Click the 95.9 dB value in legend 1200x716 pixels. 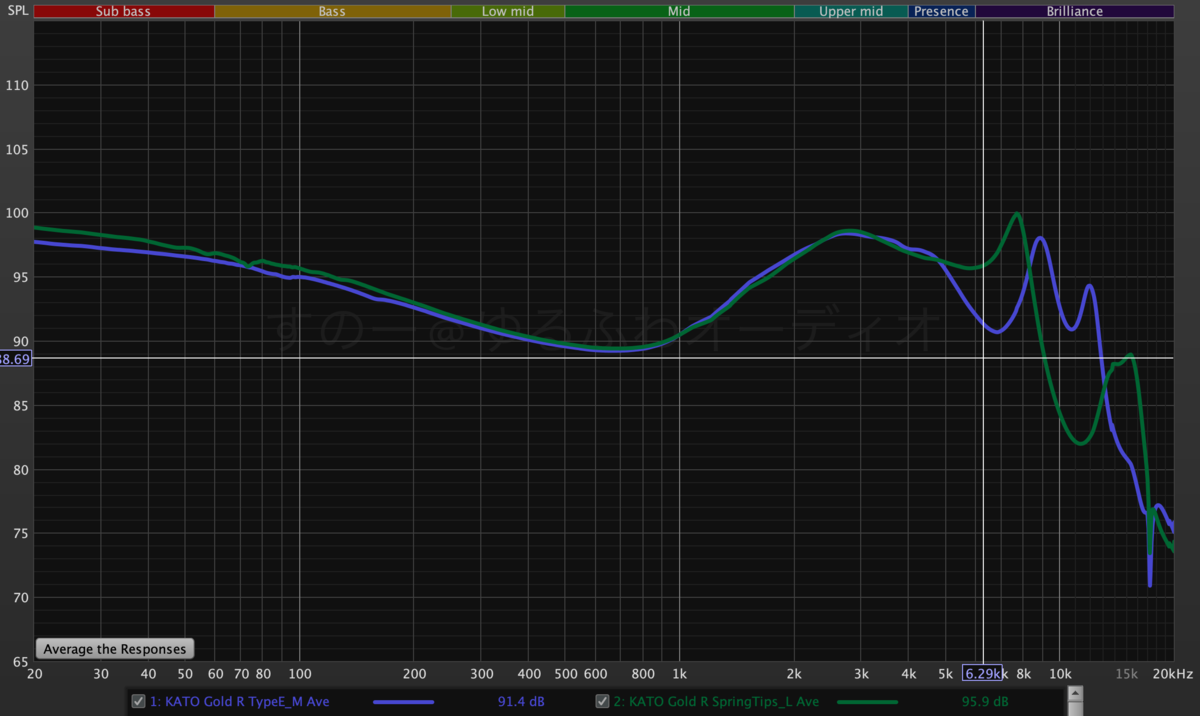click(x=983, y=702)
